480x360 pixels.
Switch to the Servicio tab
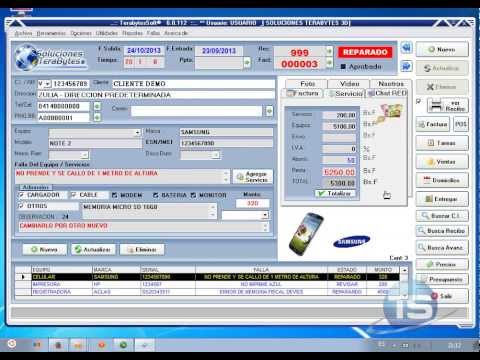tap(346, 94)
